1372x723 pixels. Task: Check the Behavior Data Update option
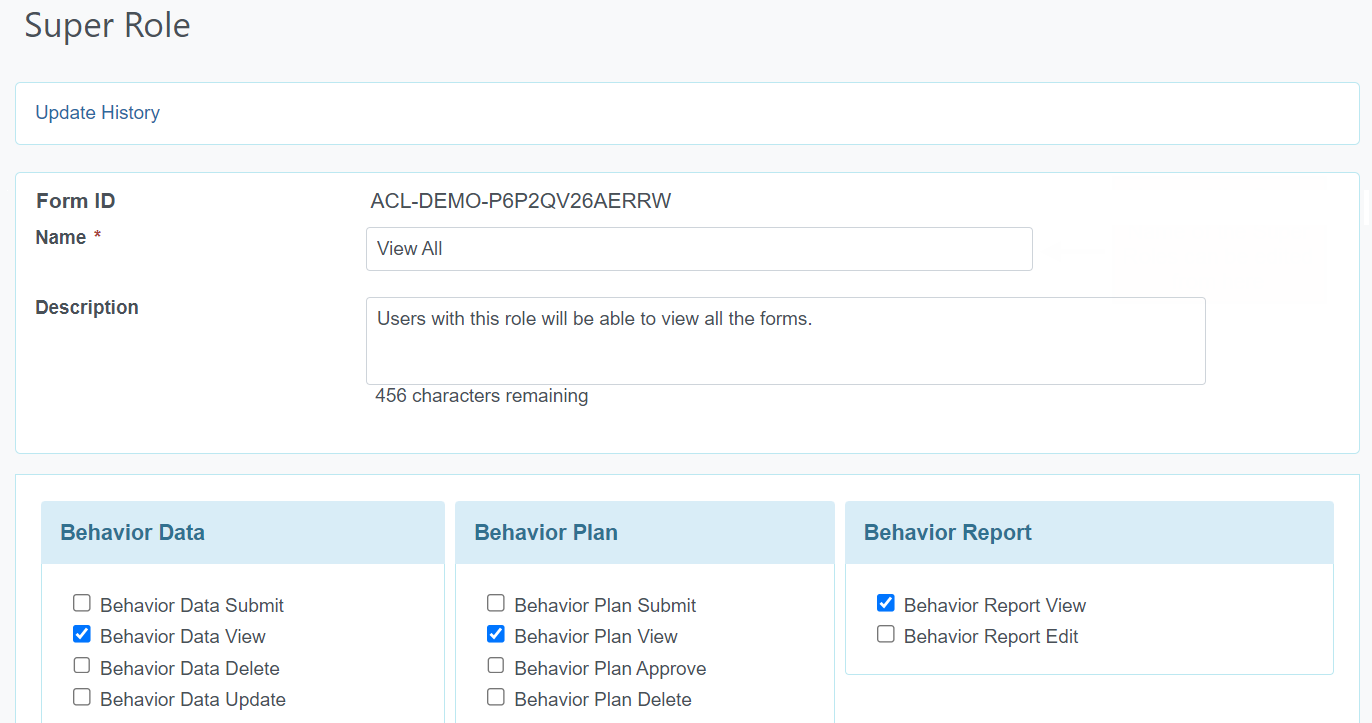(x=82, y=697)
